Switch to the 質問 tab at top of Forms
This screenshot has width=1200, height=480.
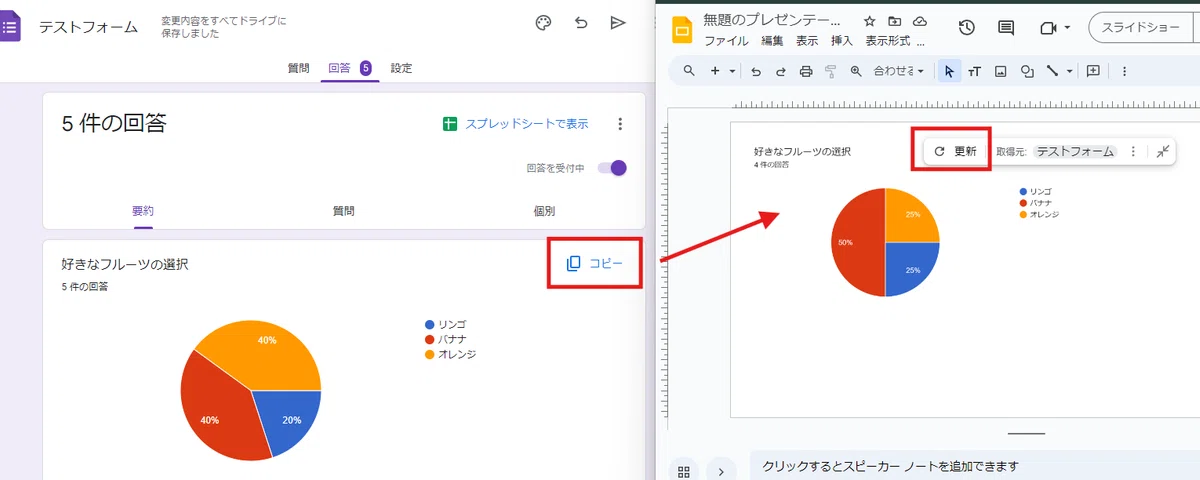298,68
